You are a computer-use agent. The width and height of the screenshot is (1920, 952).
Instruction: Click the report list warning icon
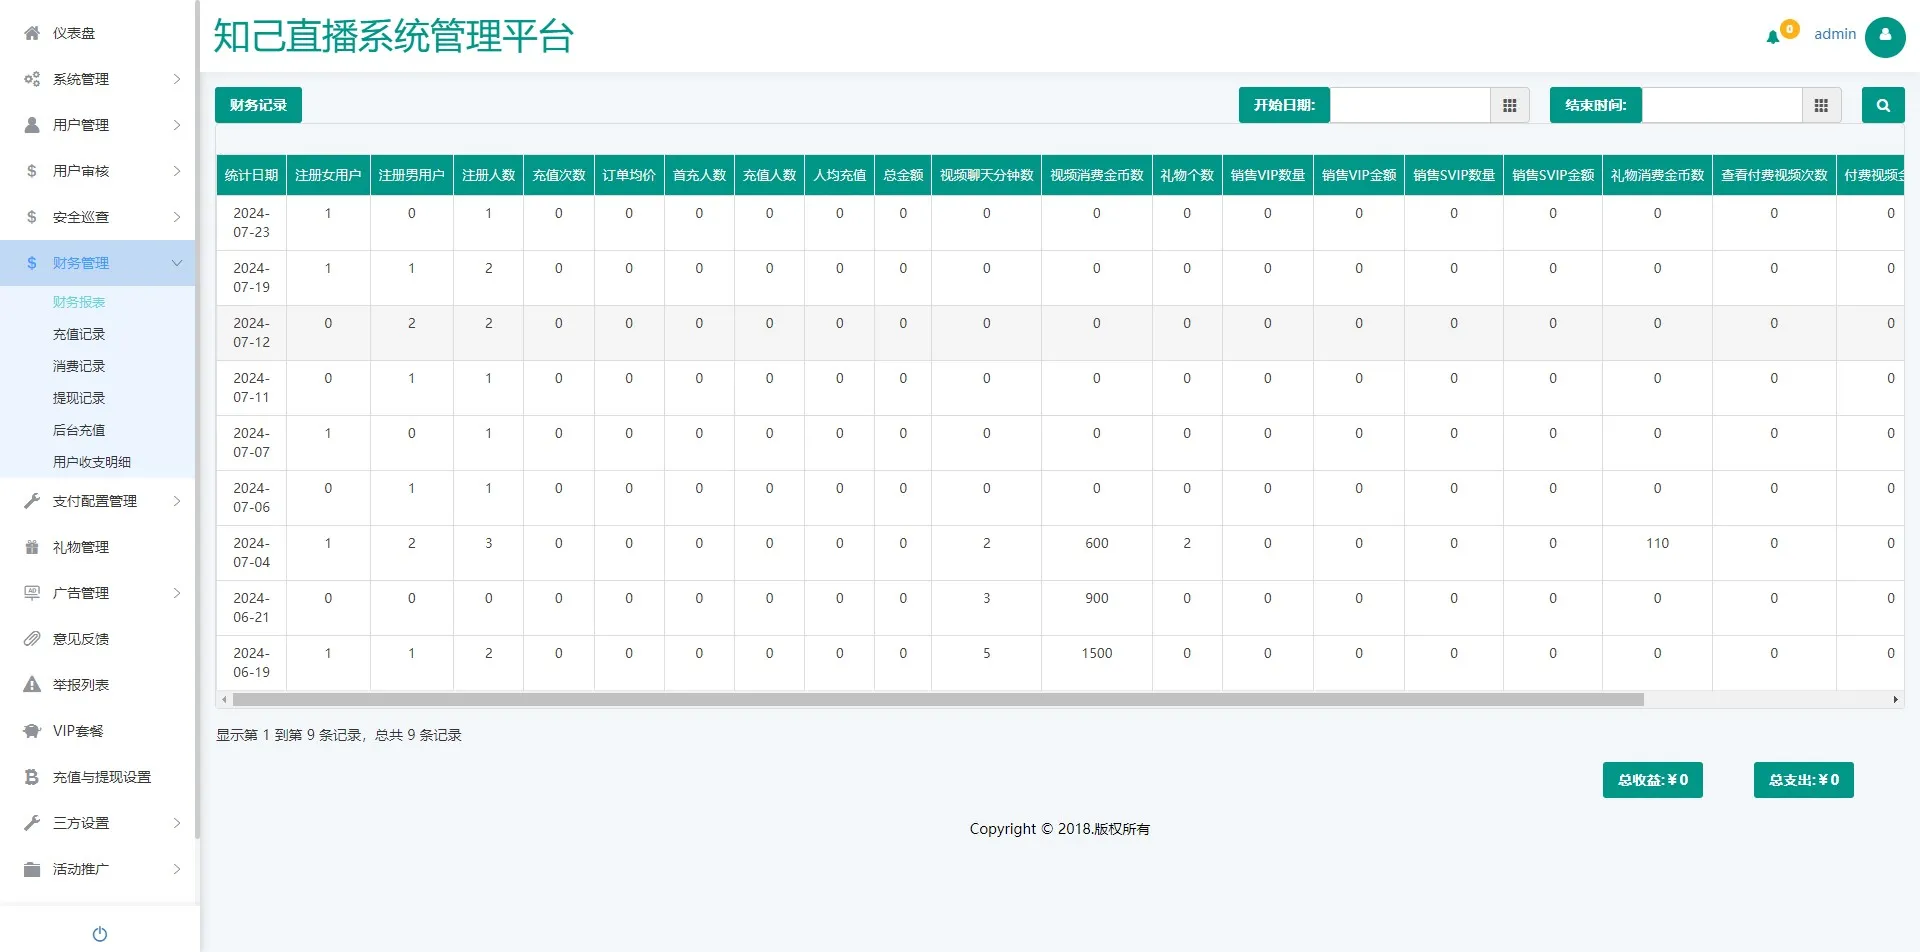point(32,685)
